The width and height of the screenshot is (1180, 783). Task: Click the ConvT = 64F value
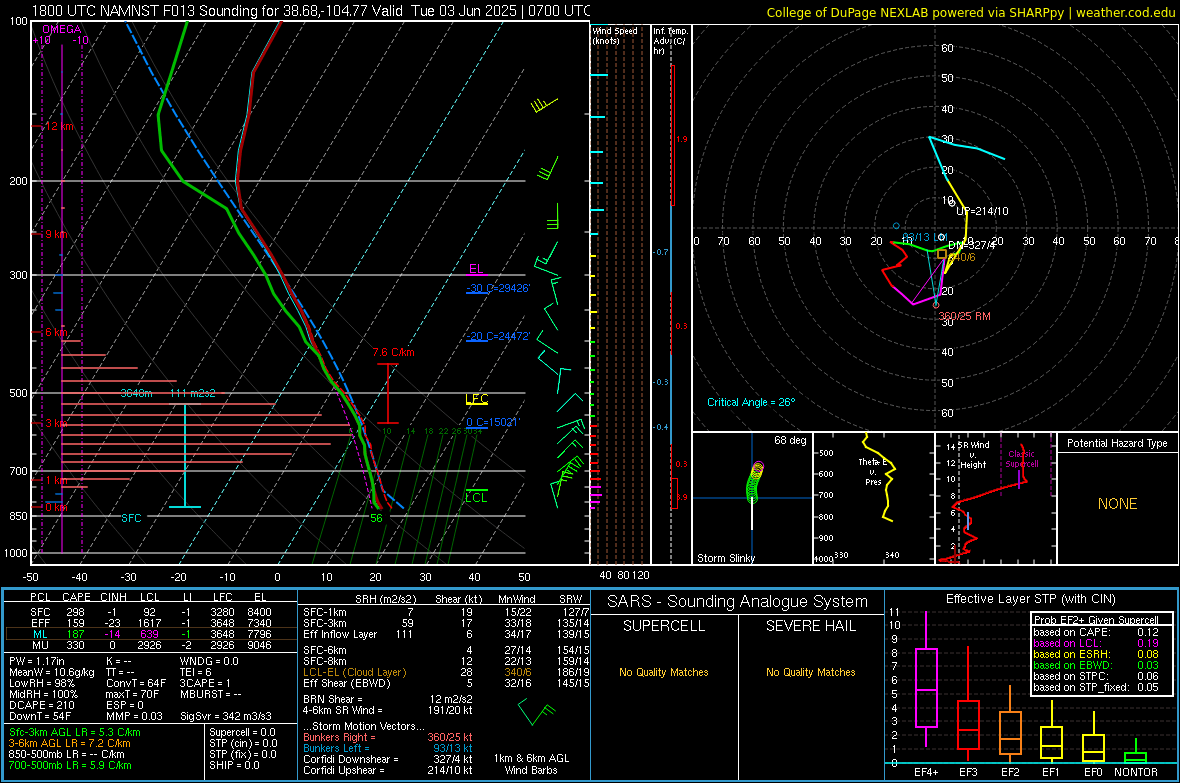tap(136, 683)
